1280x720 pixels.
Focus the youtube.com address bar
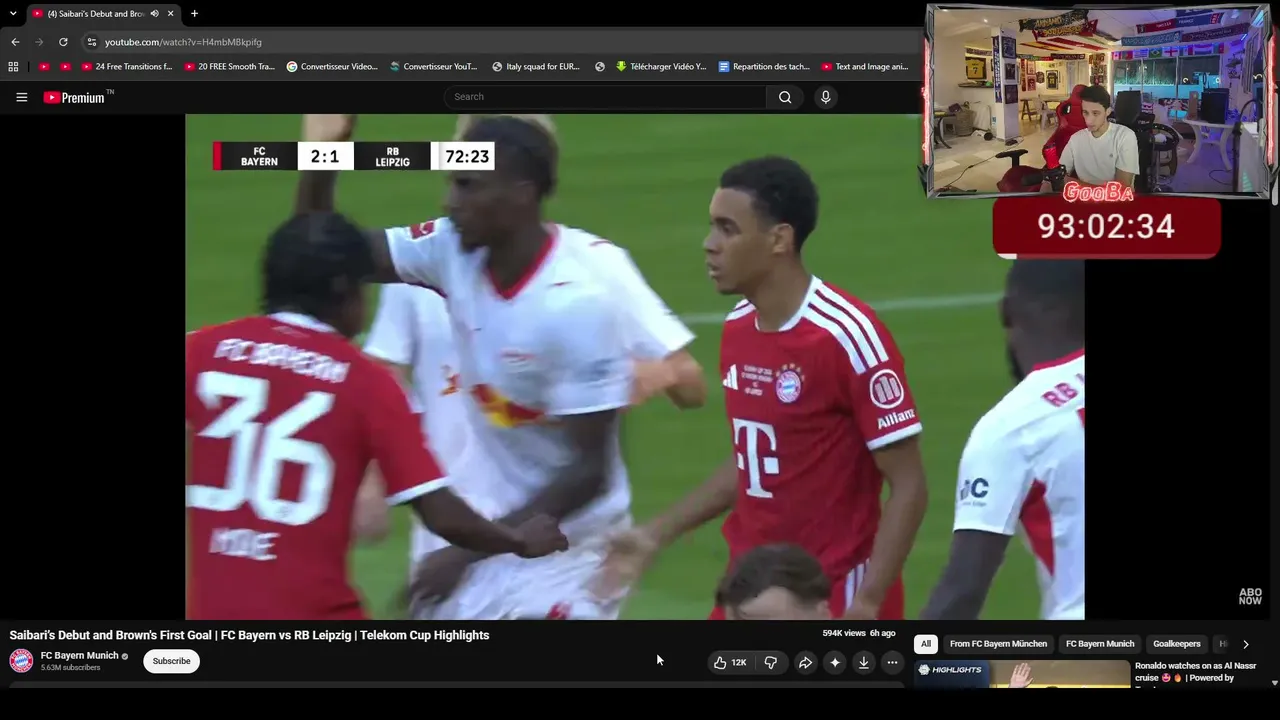coord(500,42)
